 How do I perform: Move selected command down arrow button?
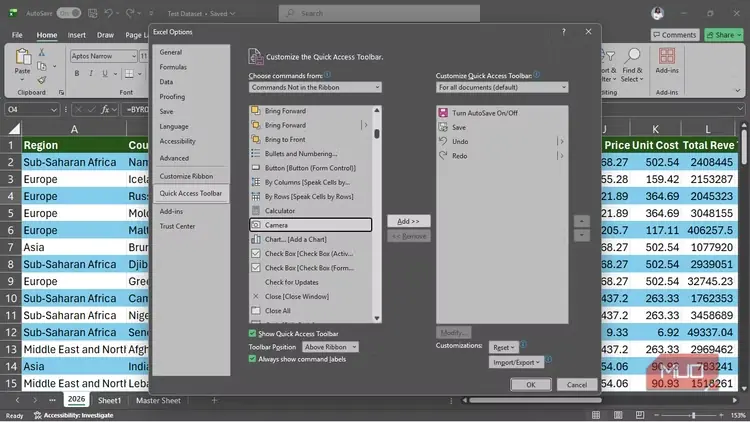(x=582, y=235)
